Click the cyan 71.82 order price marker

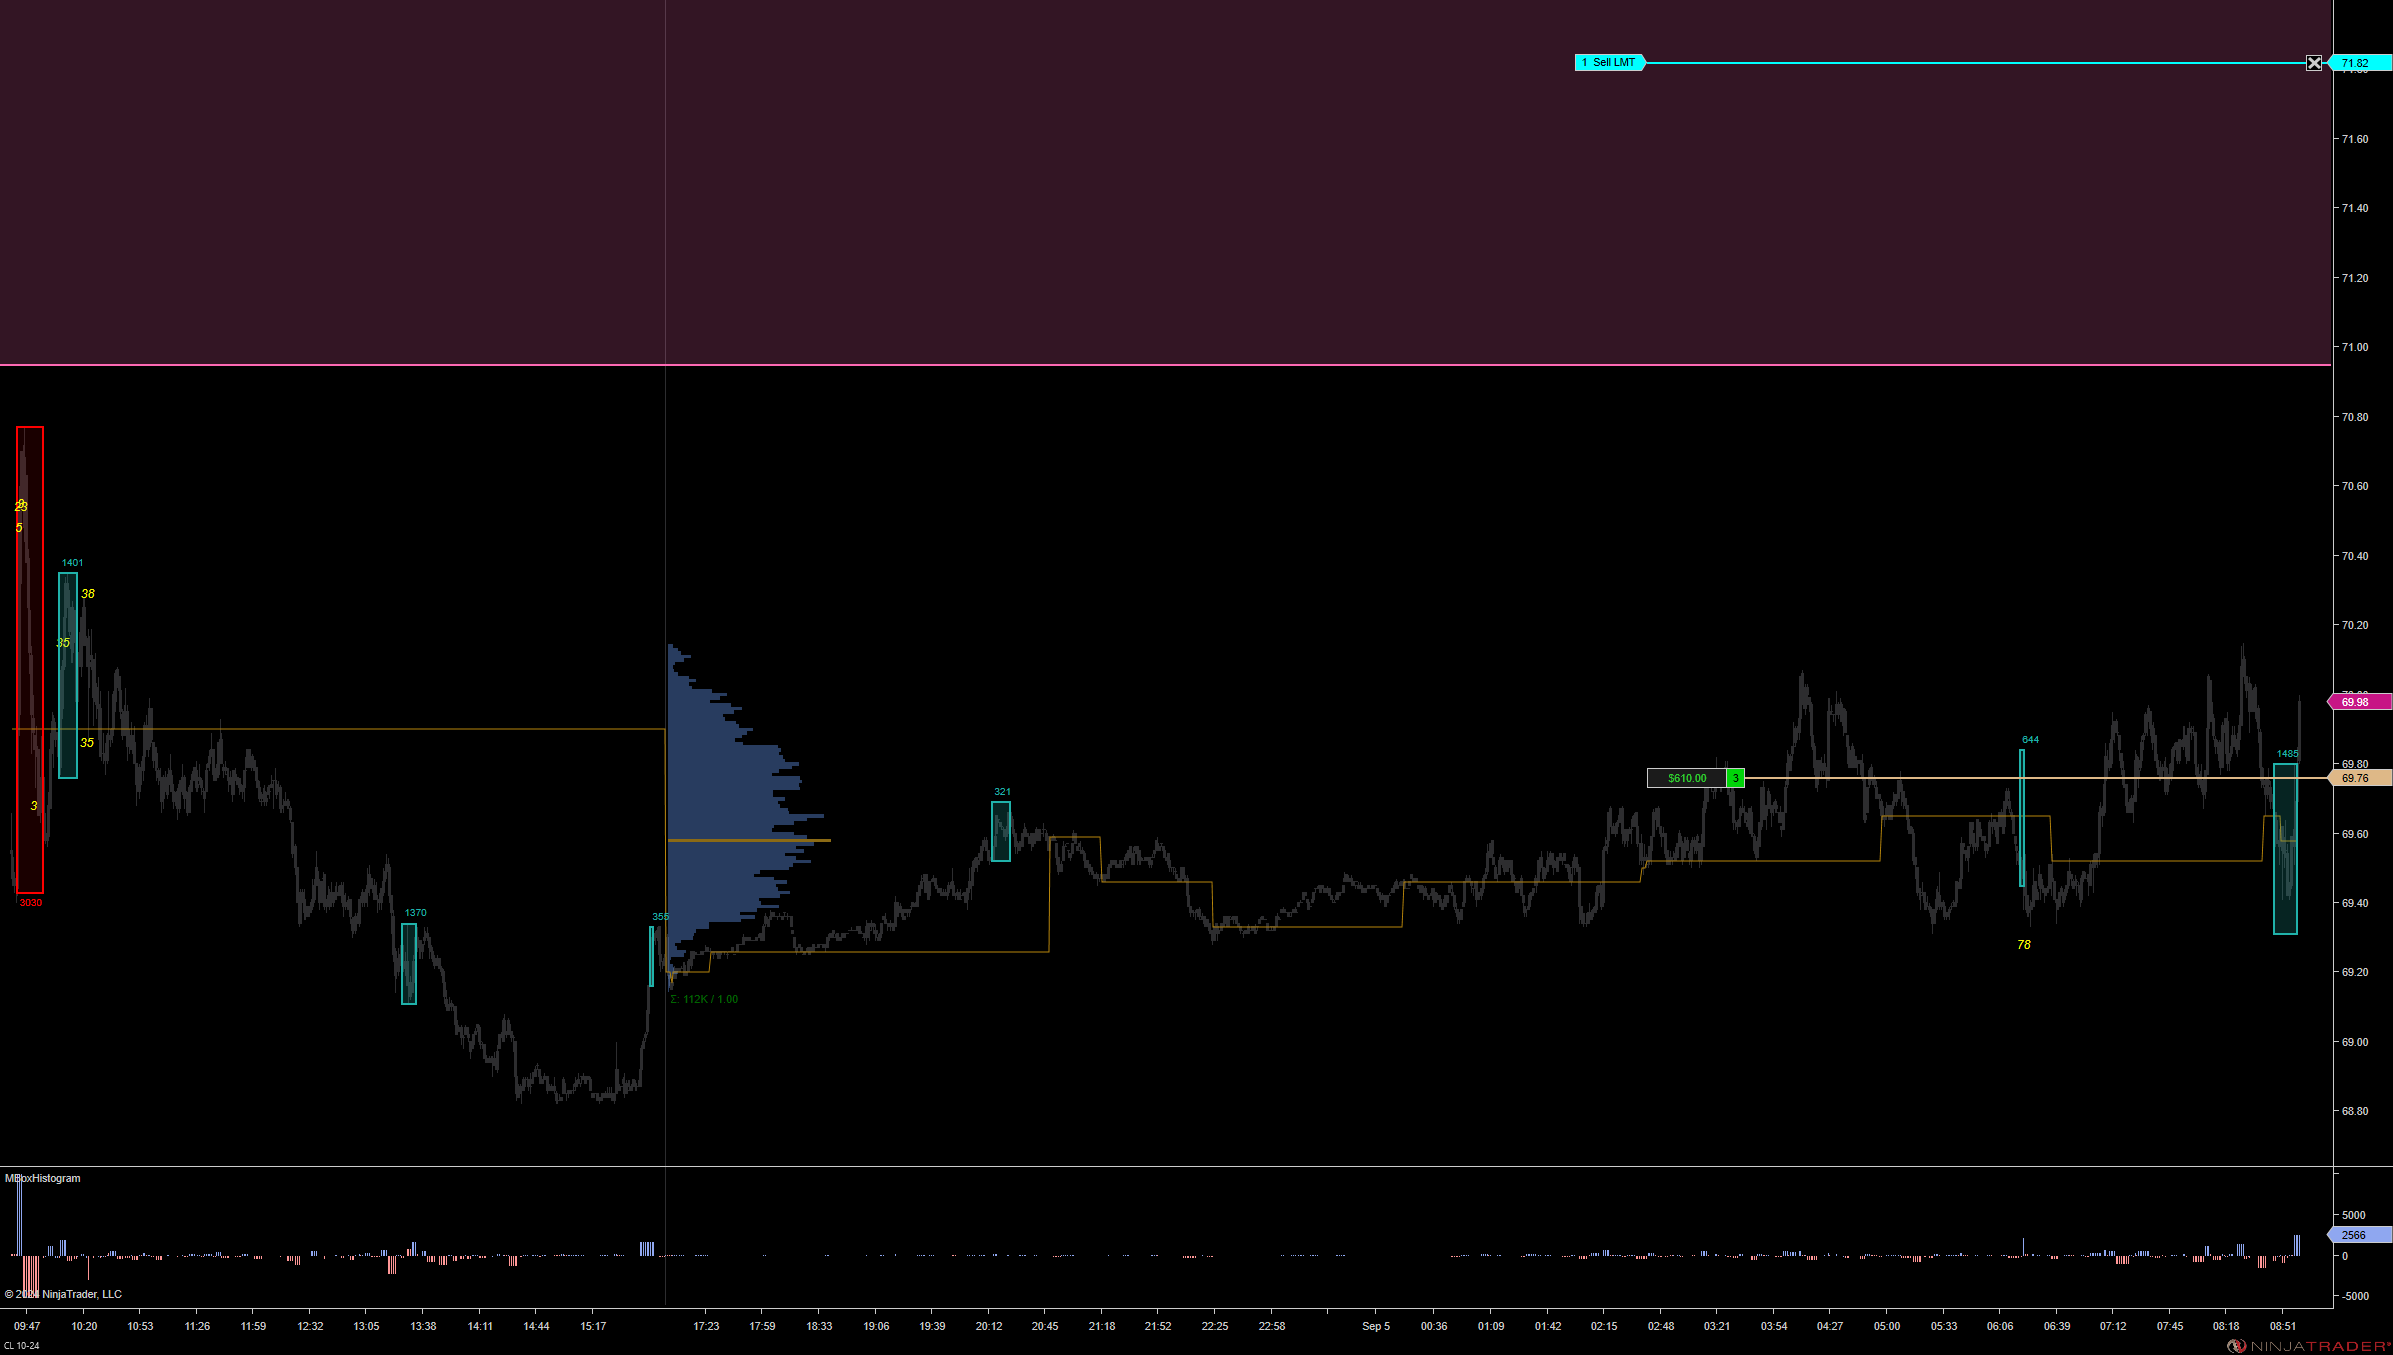[x=2360, y=63]
